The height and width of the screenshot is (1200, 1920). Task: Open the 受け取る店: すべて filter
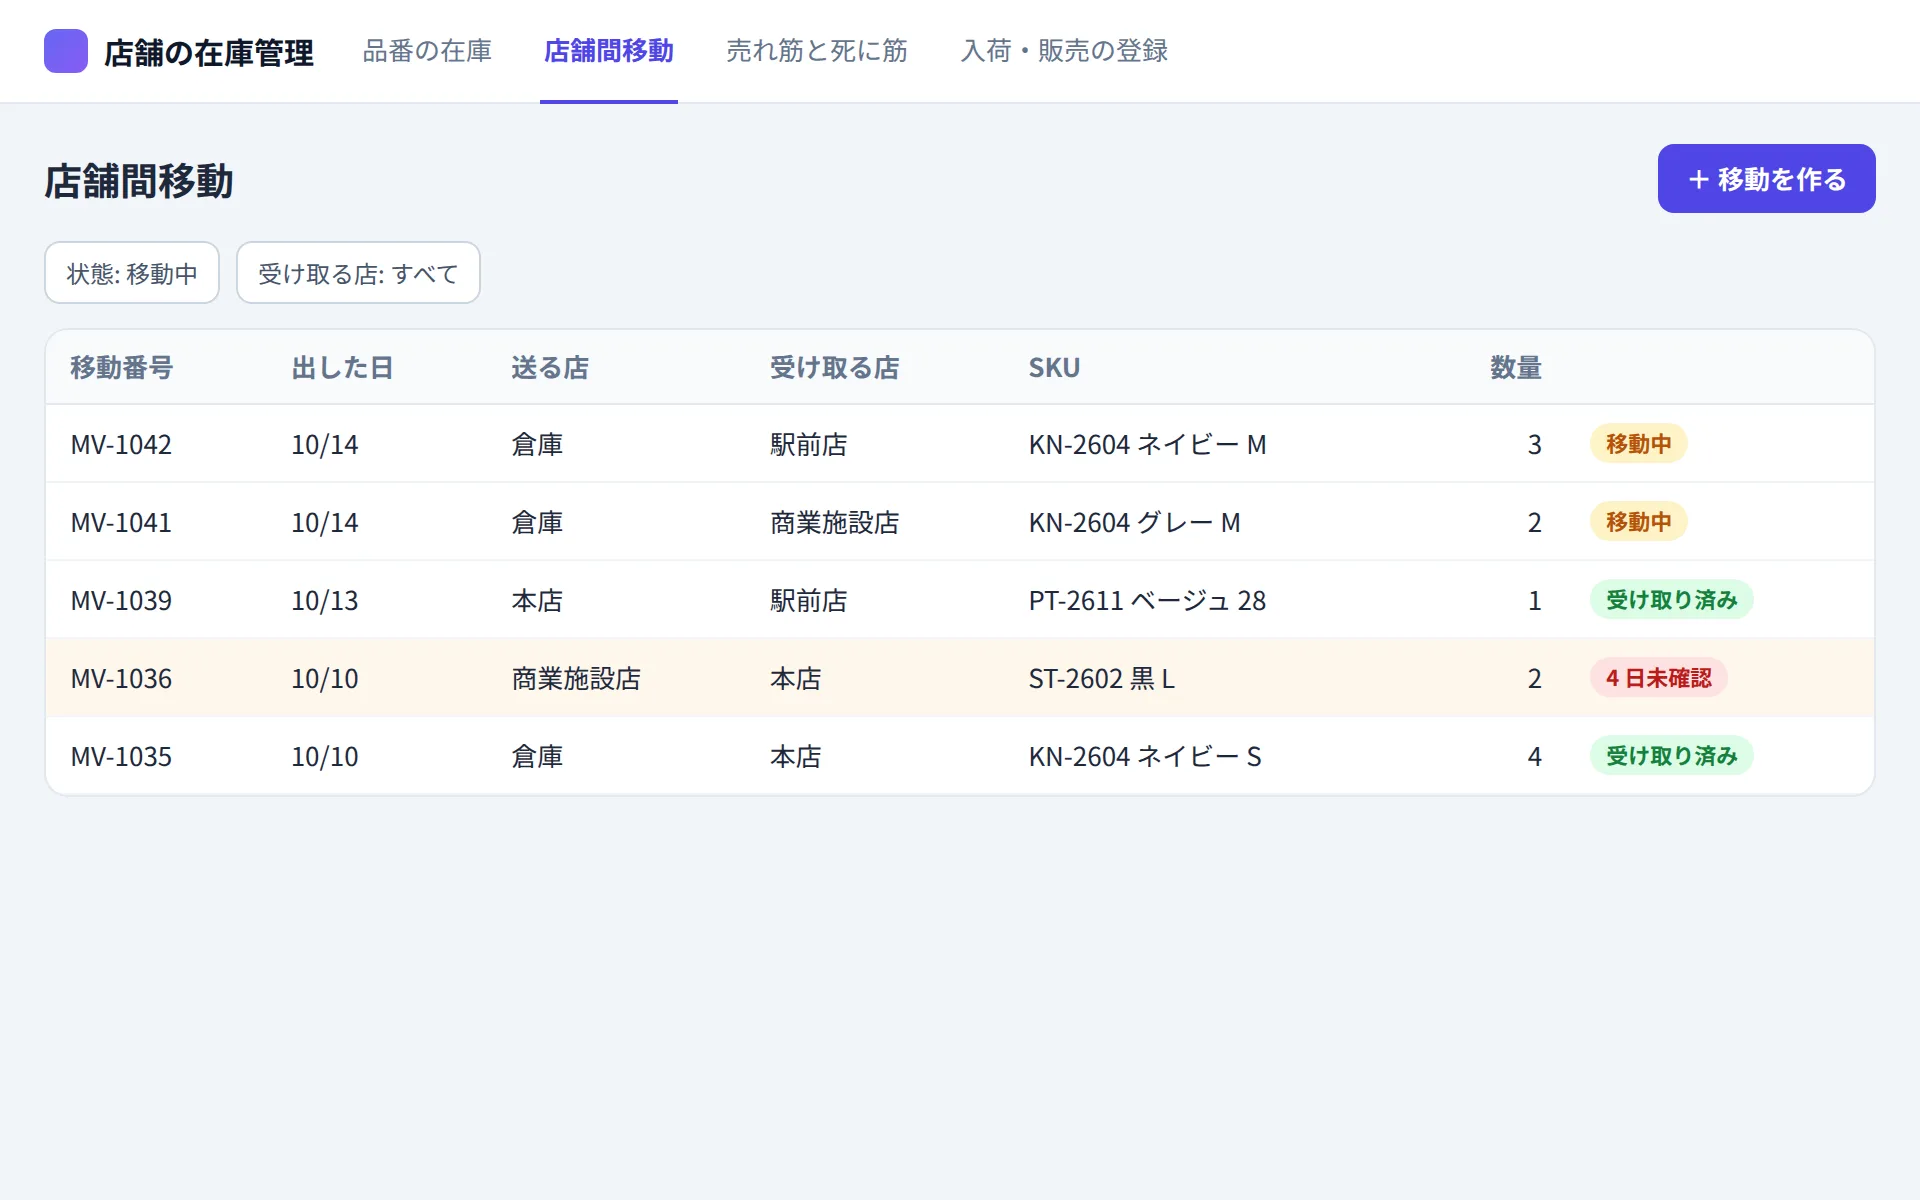click(x=358, y=273)
